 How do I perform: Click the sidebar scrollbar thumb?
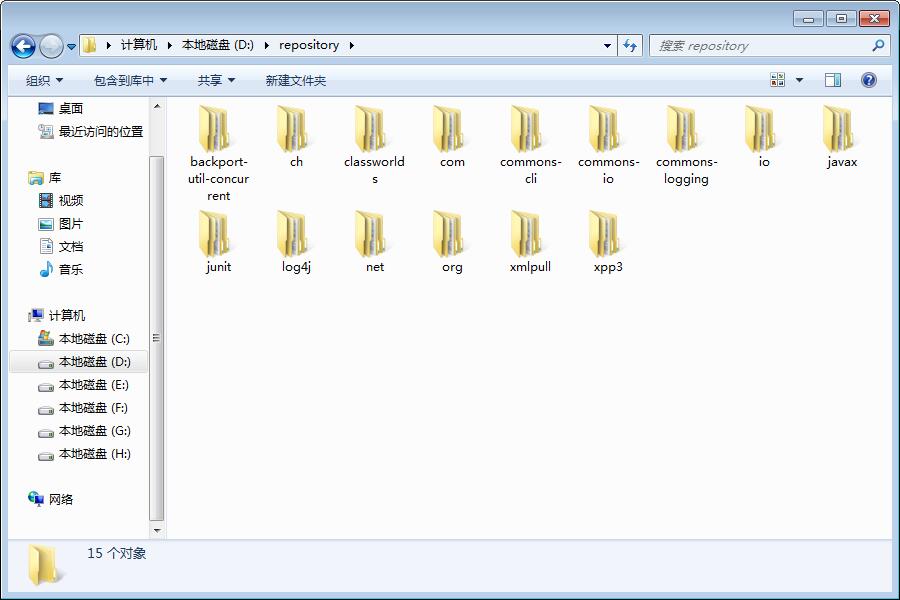(157, 338)
